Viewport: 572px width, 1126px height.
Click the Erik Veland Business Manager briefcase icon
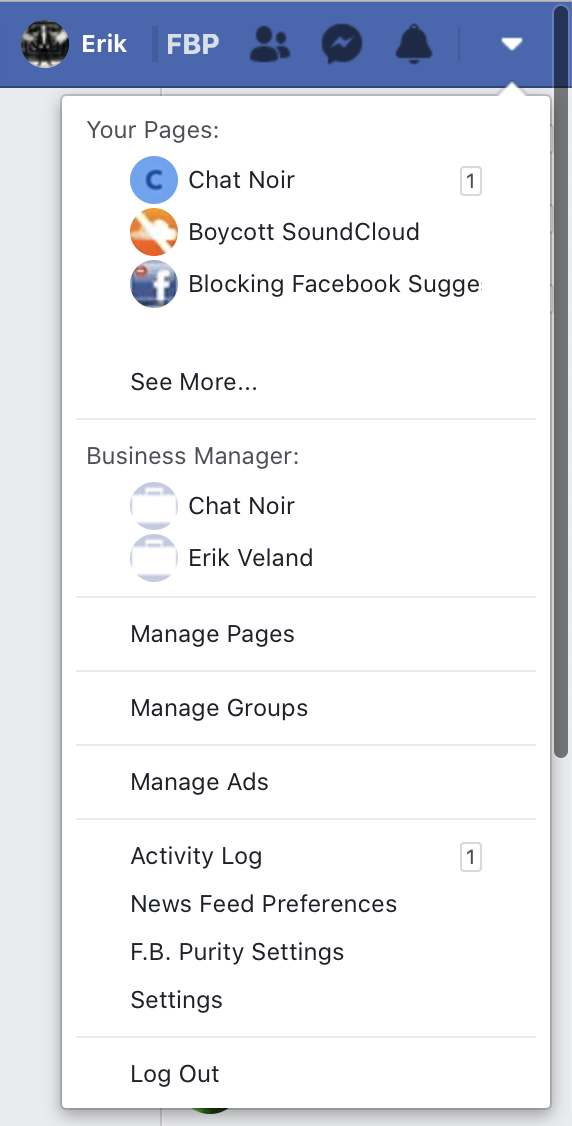pos(154,558)
